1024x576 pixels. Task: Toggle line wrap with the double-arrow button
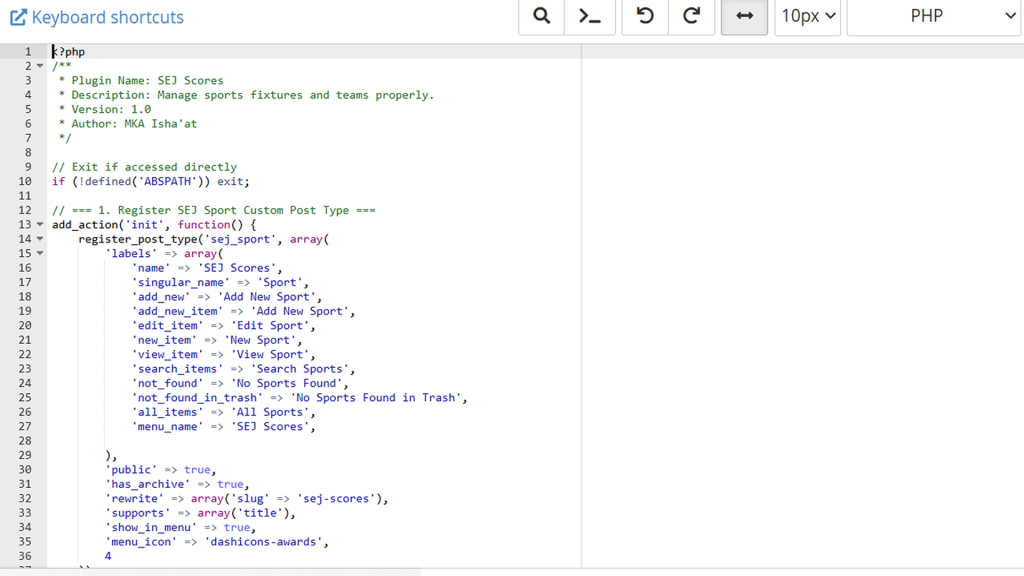(x=744, y=17)
